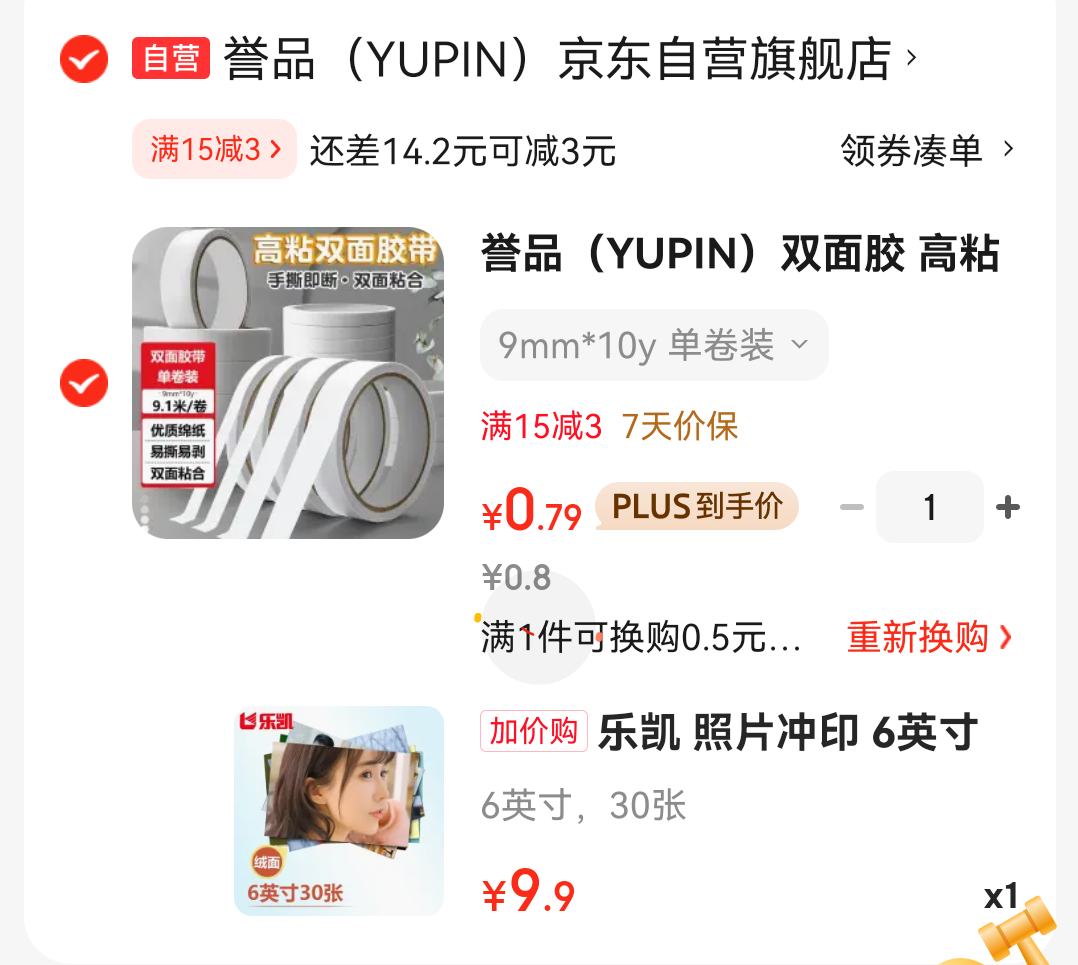The image size is (1078, 965).
Task: Open the double-sided tape product thumbnail
Action: tap(287, 383)
